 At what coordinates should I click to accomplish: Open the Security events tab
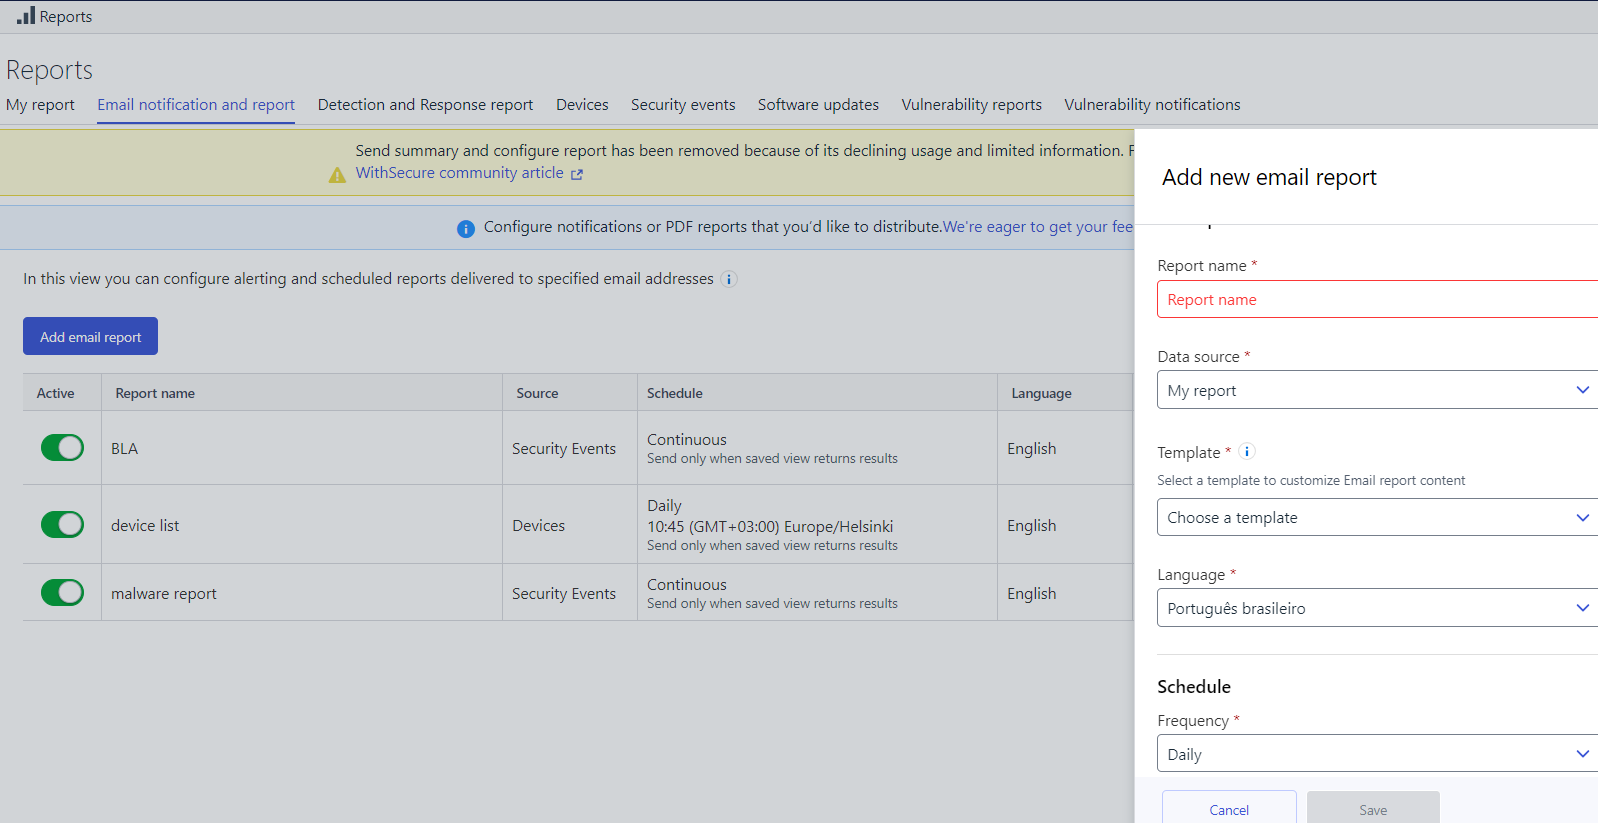pyautogui.click(x=683, y=105)
